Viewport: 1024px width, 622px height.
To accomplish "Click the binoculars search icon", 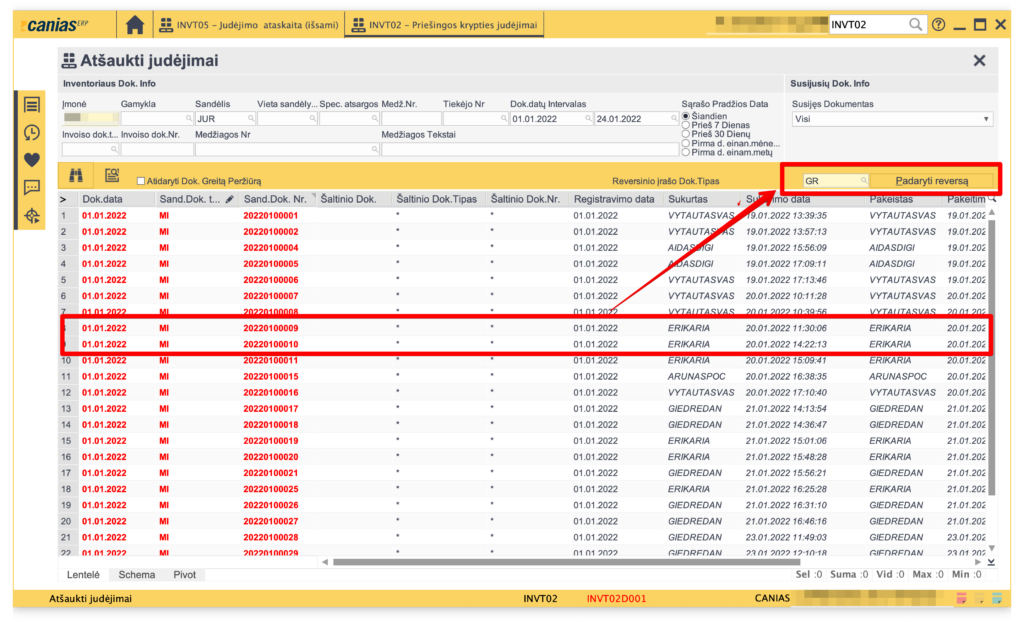I will 75,176.
